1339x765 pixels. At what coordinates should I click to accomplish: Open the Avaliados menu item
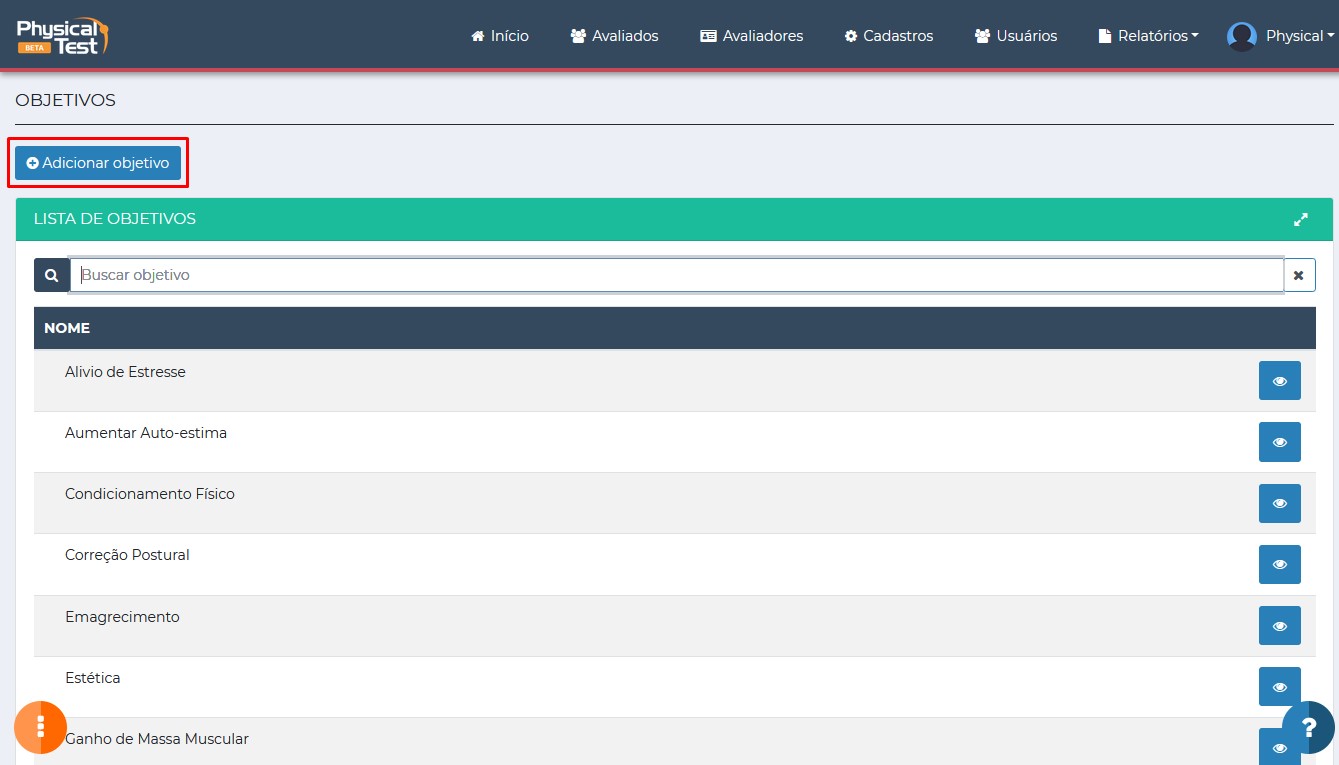click(x=614, y=36)
